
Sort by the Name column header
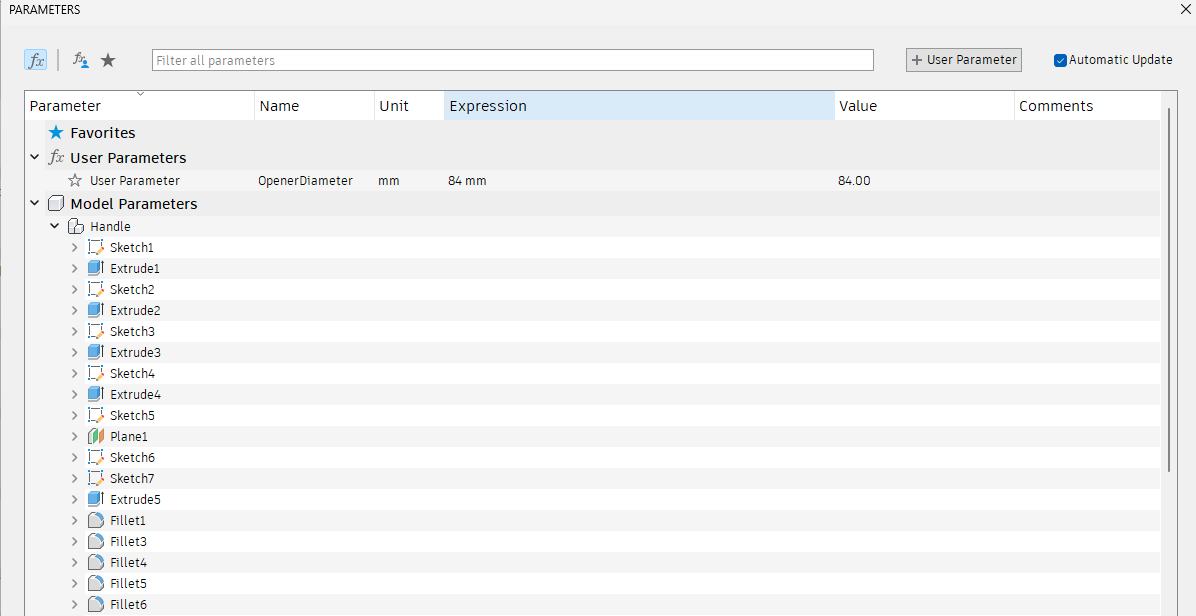click(x=314, y=106)
